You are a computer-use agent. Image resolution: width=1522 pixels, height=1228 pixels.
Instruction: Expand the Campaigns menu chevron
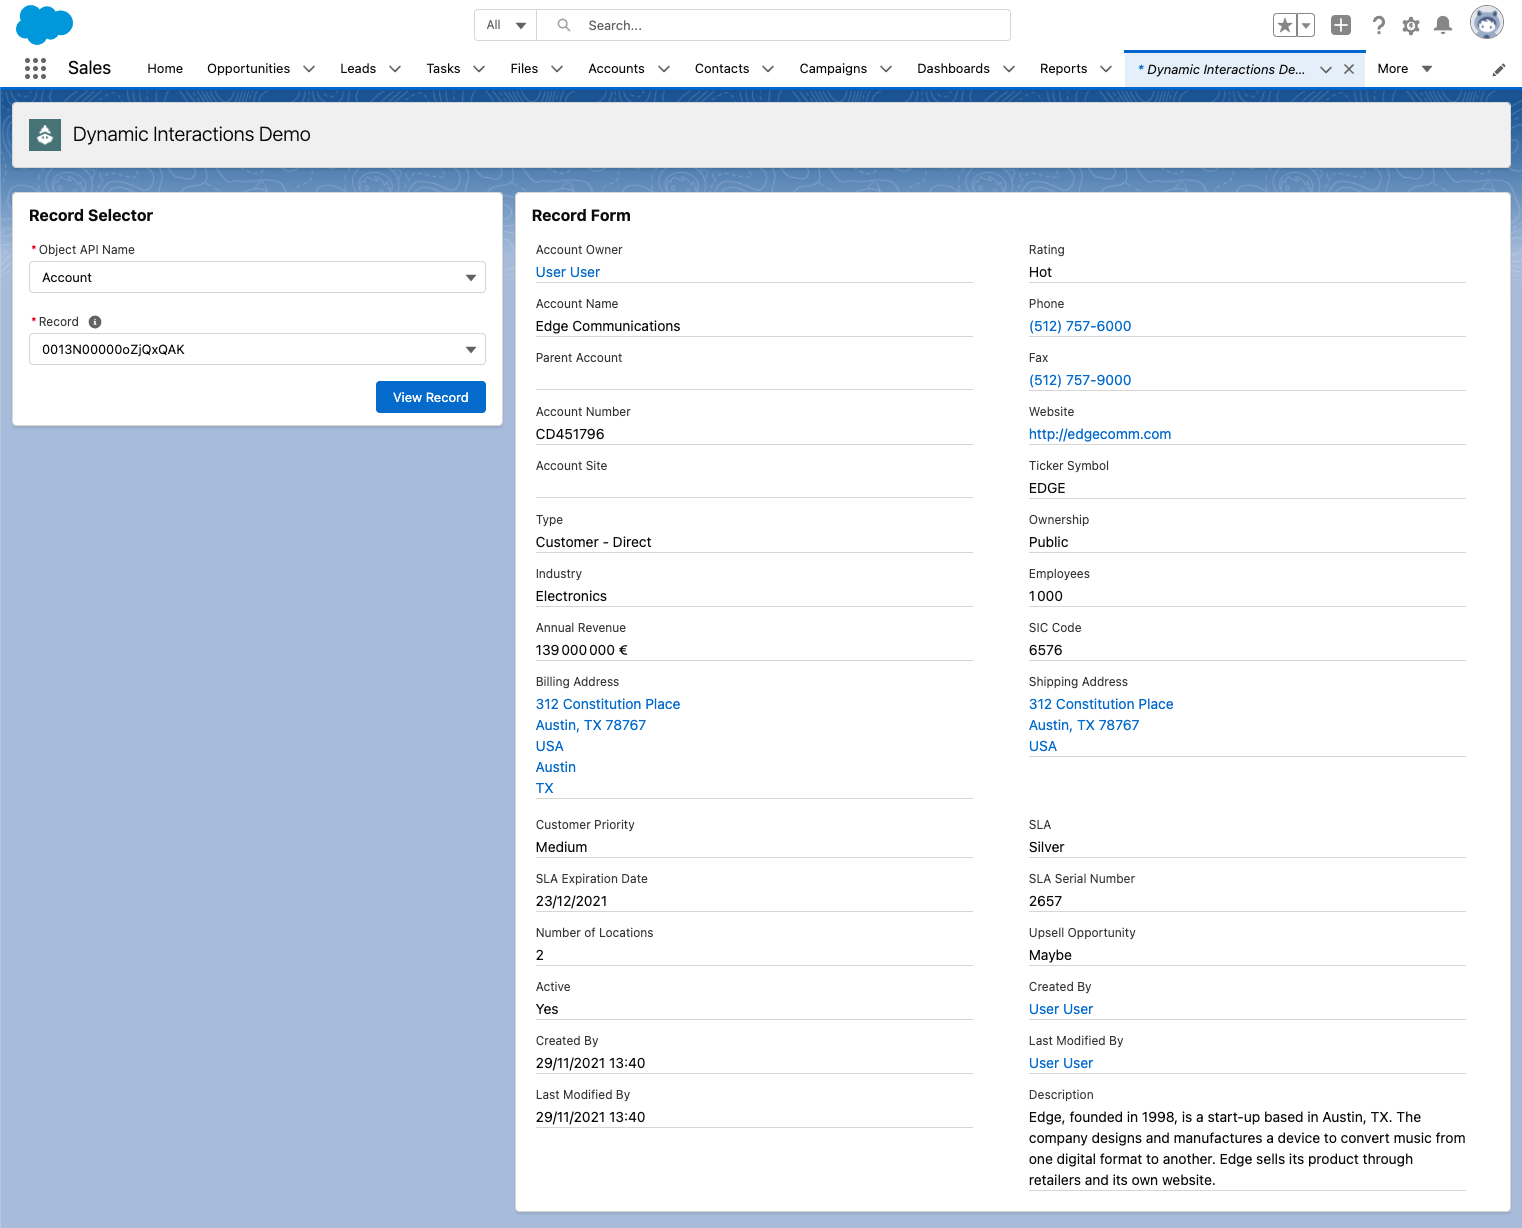pyautogui.click(x=886, y=69)
